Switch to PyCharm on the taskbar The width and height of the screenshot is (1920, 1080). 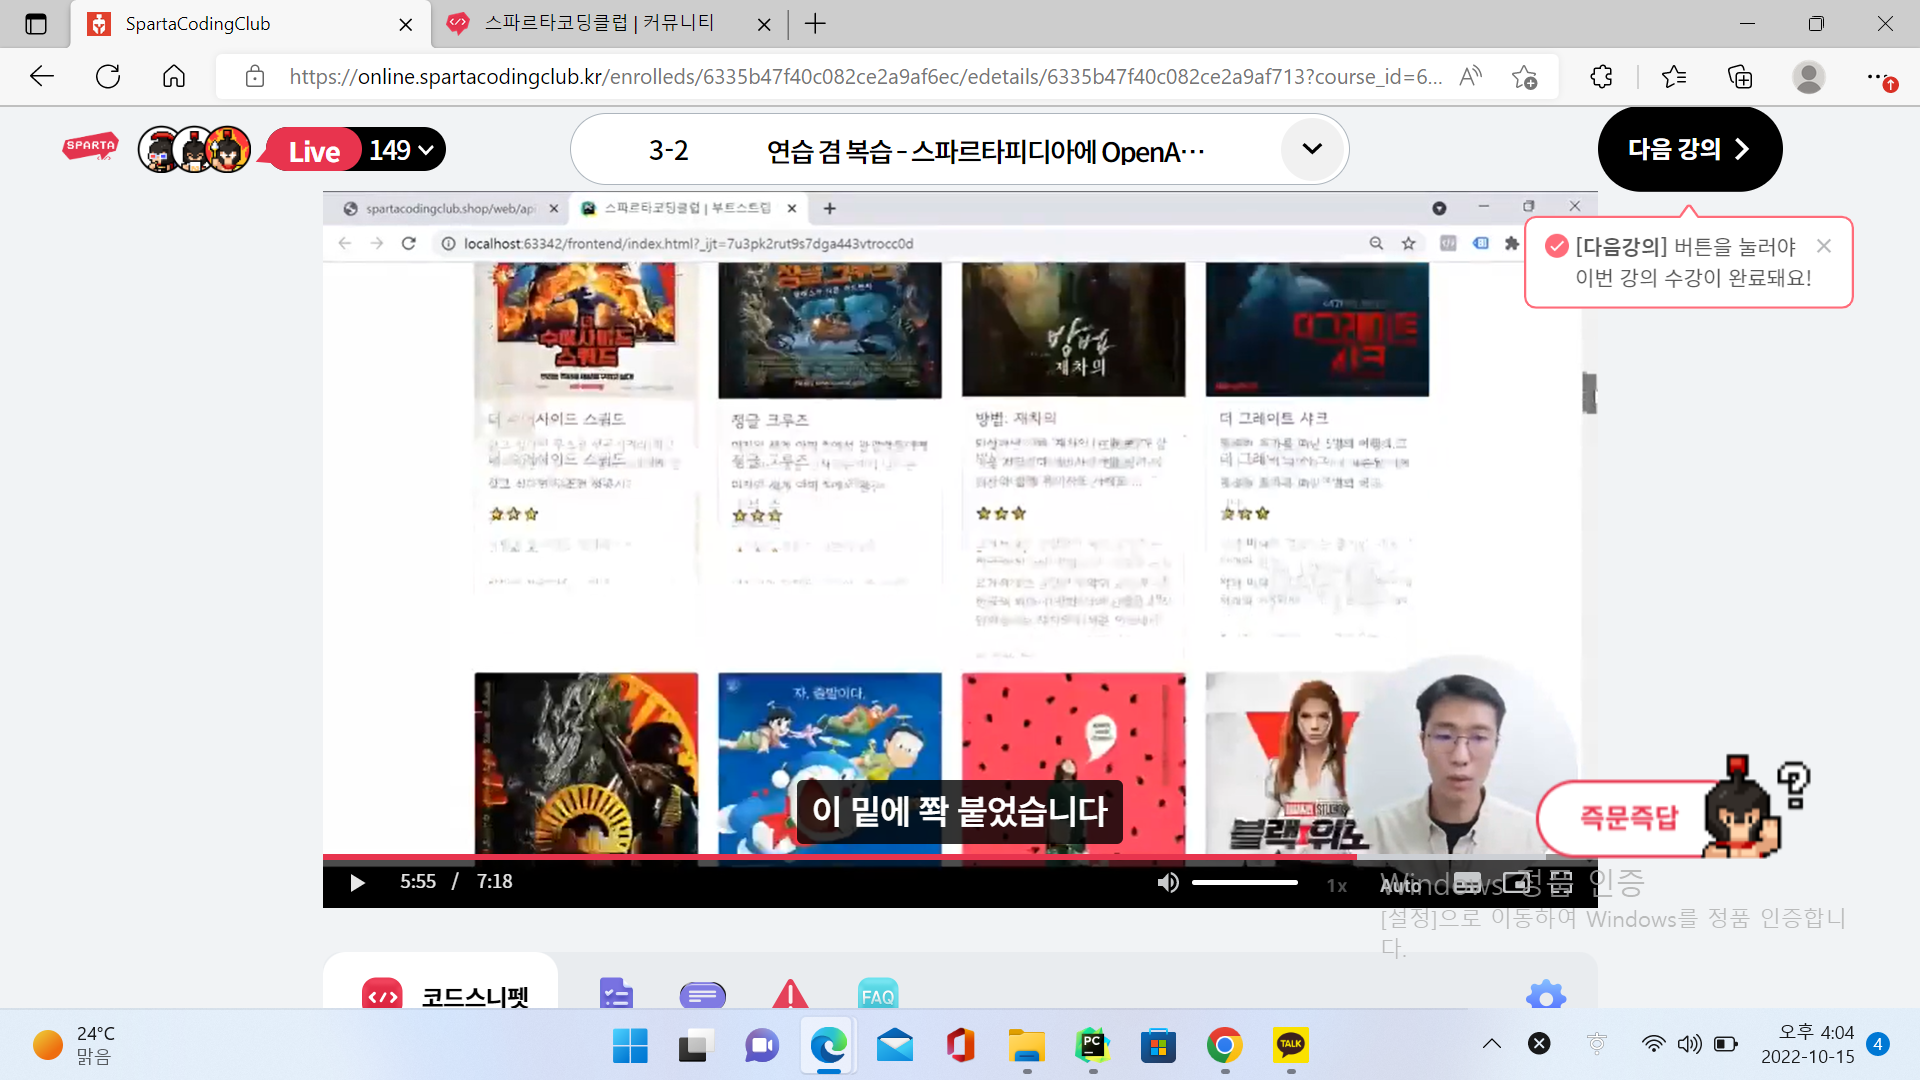click(x=1092, y=1046)
